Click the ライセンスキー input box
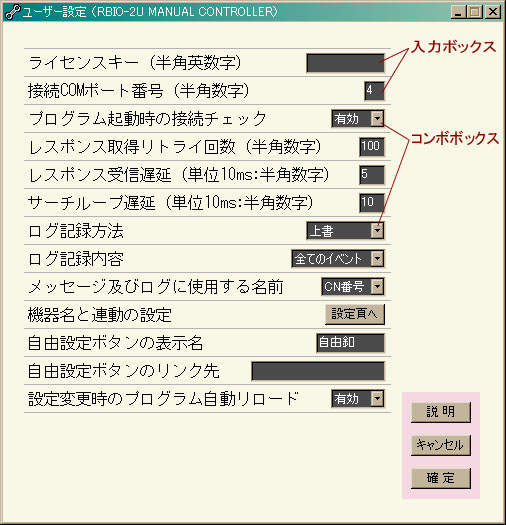 pyautogui.click(x=345, y=63)
